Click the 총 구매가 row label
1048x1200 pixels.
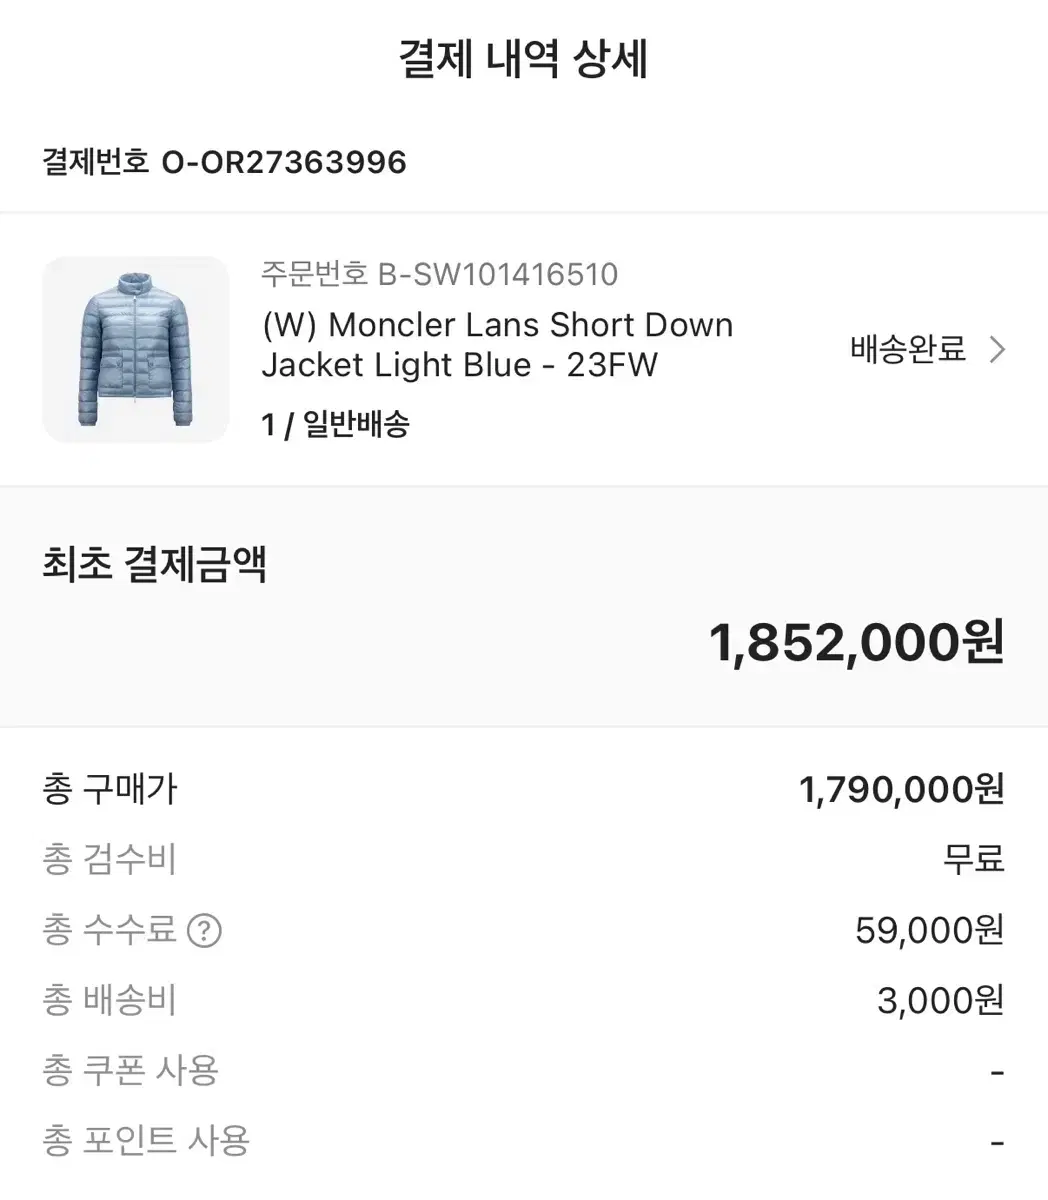pyautogui.click(x=110, y=790)
